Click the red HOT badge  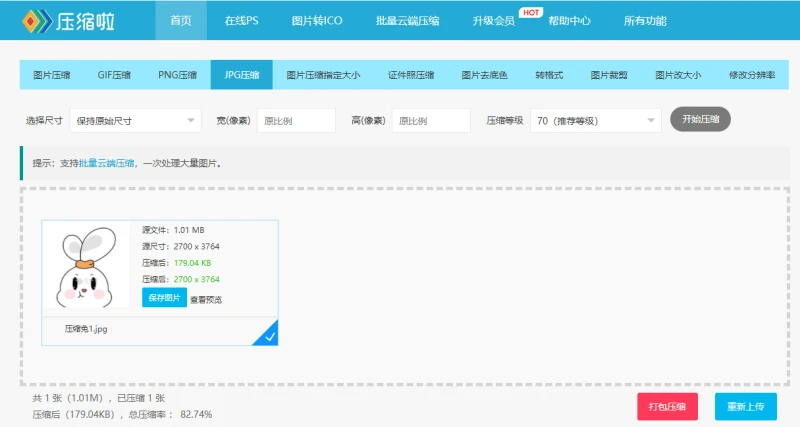coord(531,12)
